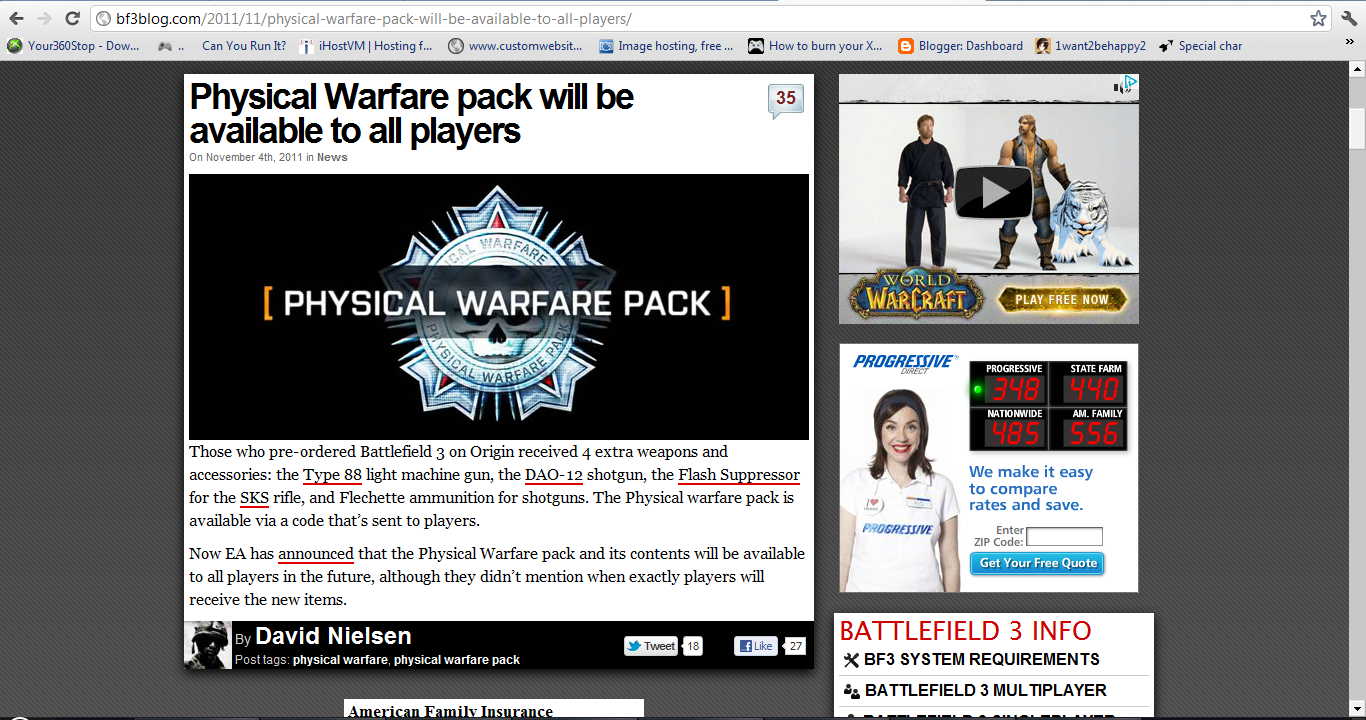Open BF3 System Requirements
1366x720 pixels.
981,659
